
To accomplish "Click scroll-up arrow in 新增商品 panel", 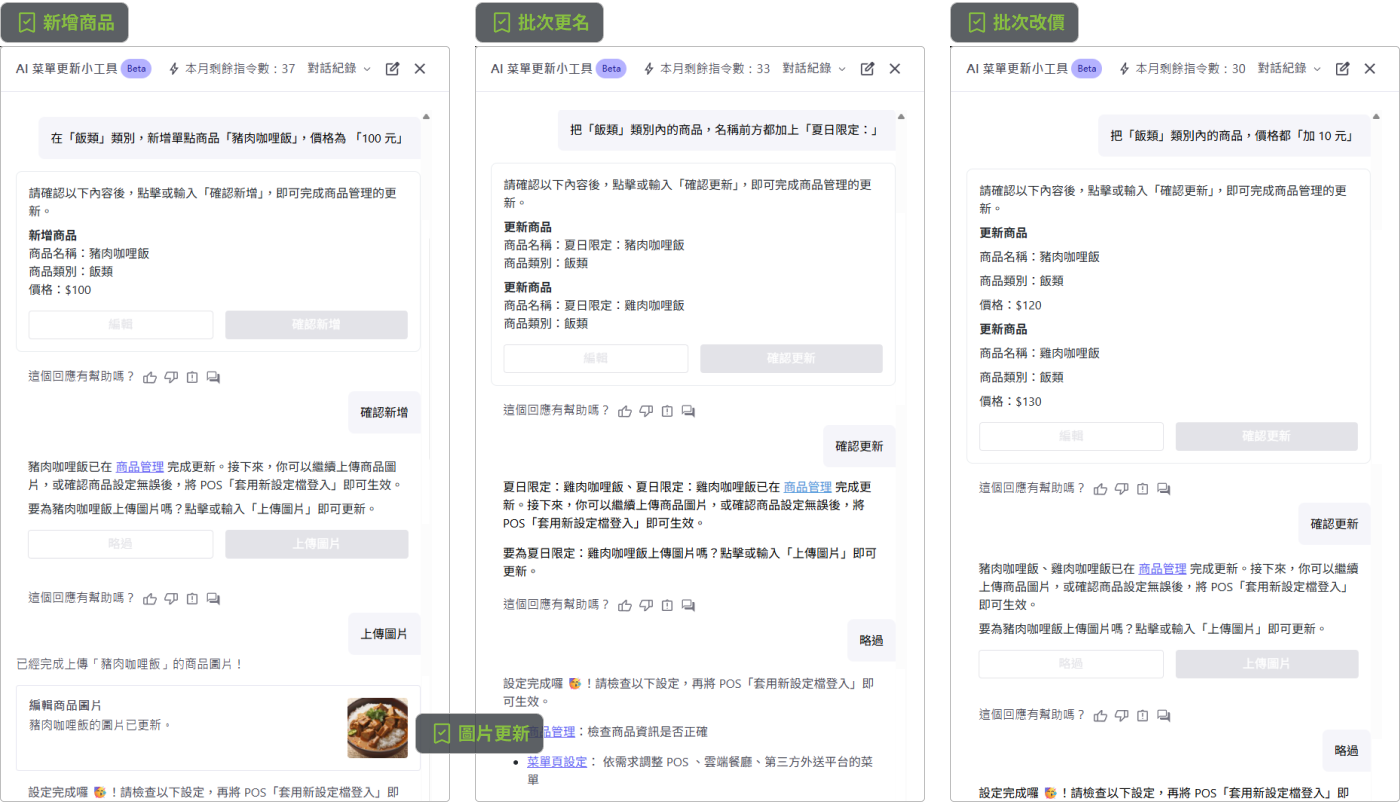I will tap(426, 116).
